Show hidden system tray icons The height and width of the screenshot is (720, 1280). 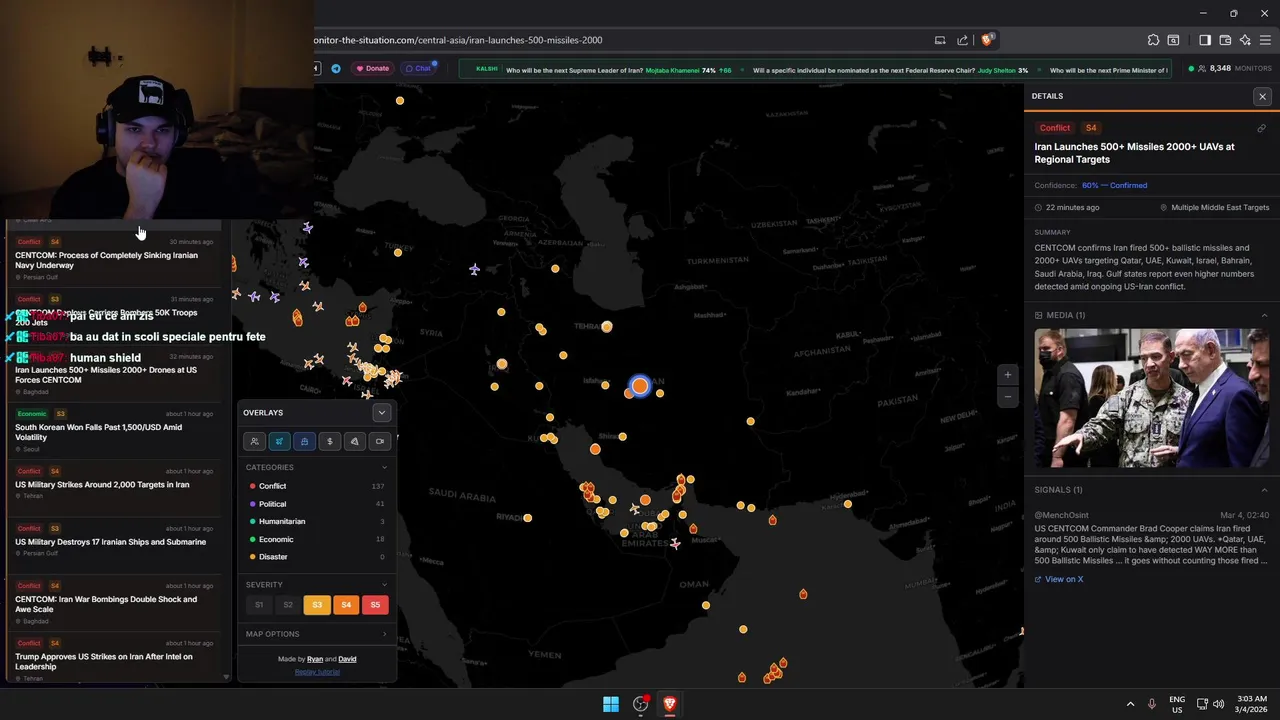pyautogui.click(x=1130, y=704)
